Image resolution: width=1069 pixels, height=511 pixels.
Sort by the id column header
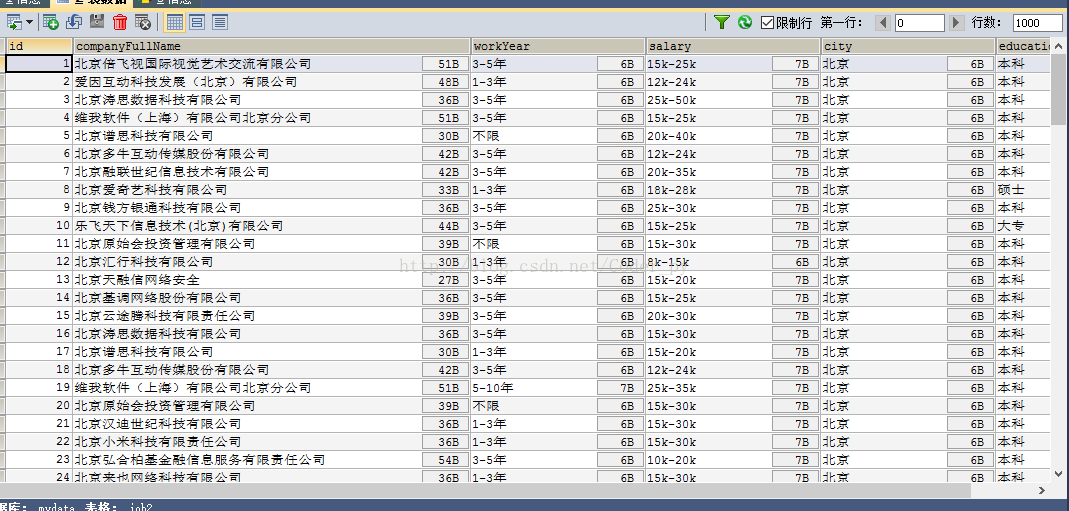[x=39, y=46]
